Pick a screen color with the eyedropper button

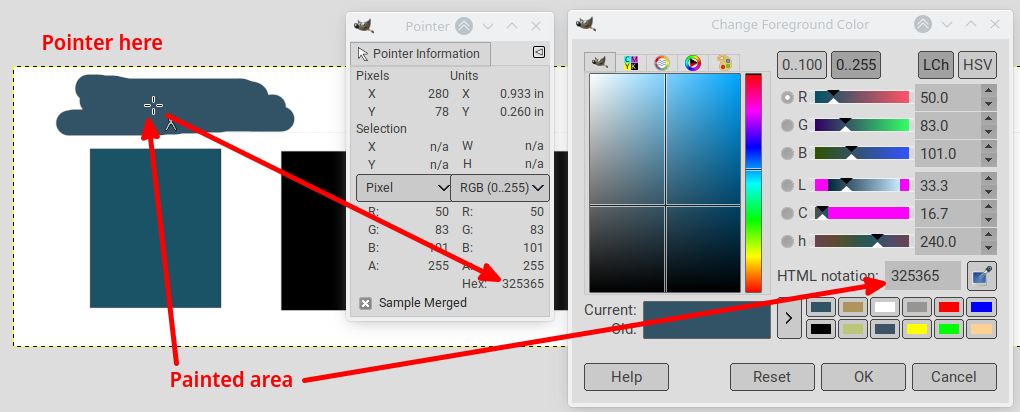click(x=982, y=276)
